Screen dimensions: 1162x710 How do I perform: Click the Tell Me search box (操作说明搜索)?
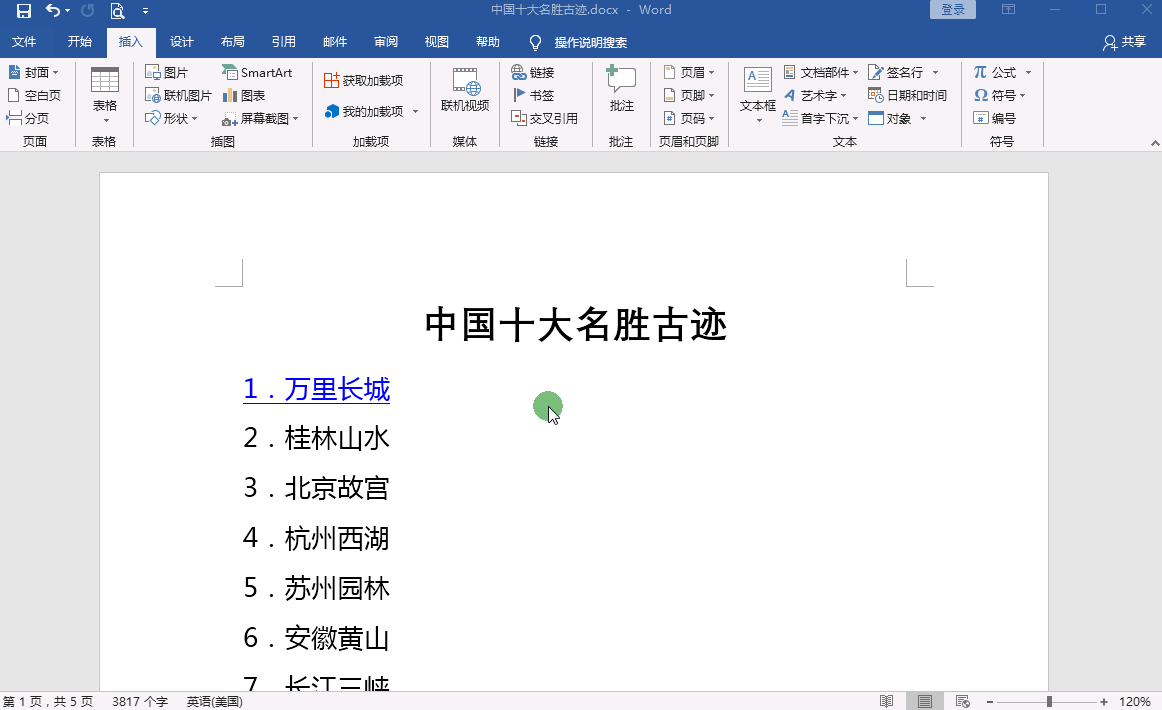click(578, 43)
